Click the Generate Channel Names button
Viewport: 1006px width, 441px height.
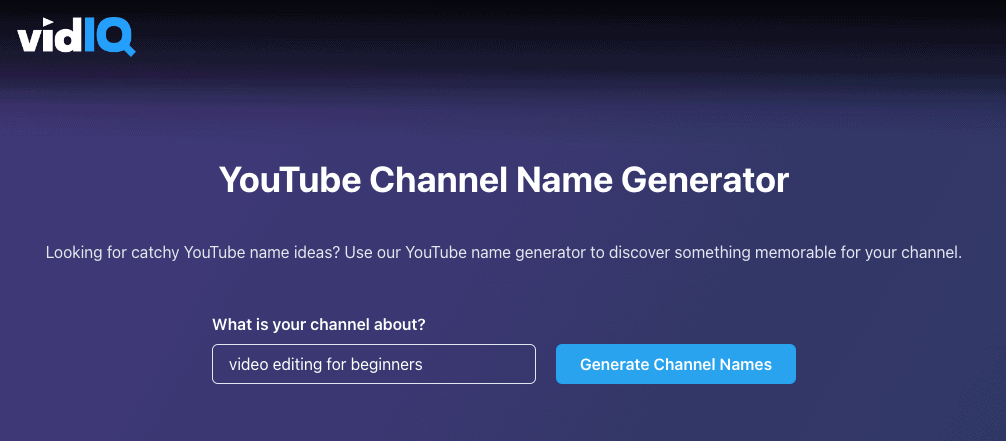point(676,364)
